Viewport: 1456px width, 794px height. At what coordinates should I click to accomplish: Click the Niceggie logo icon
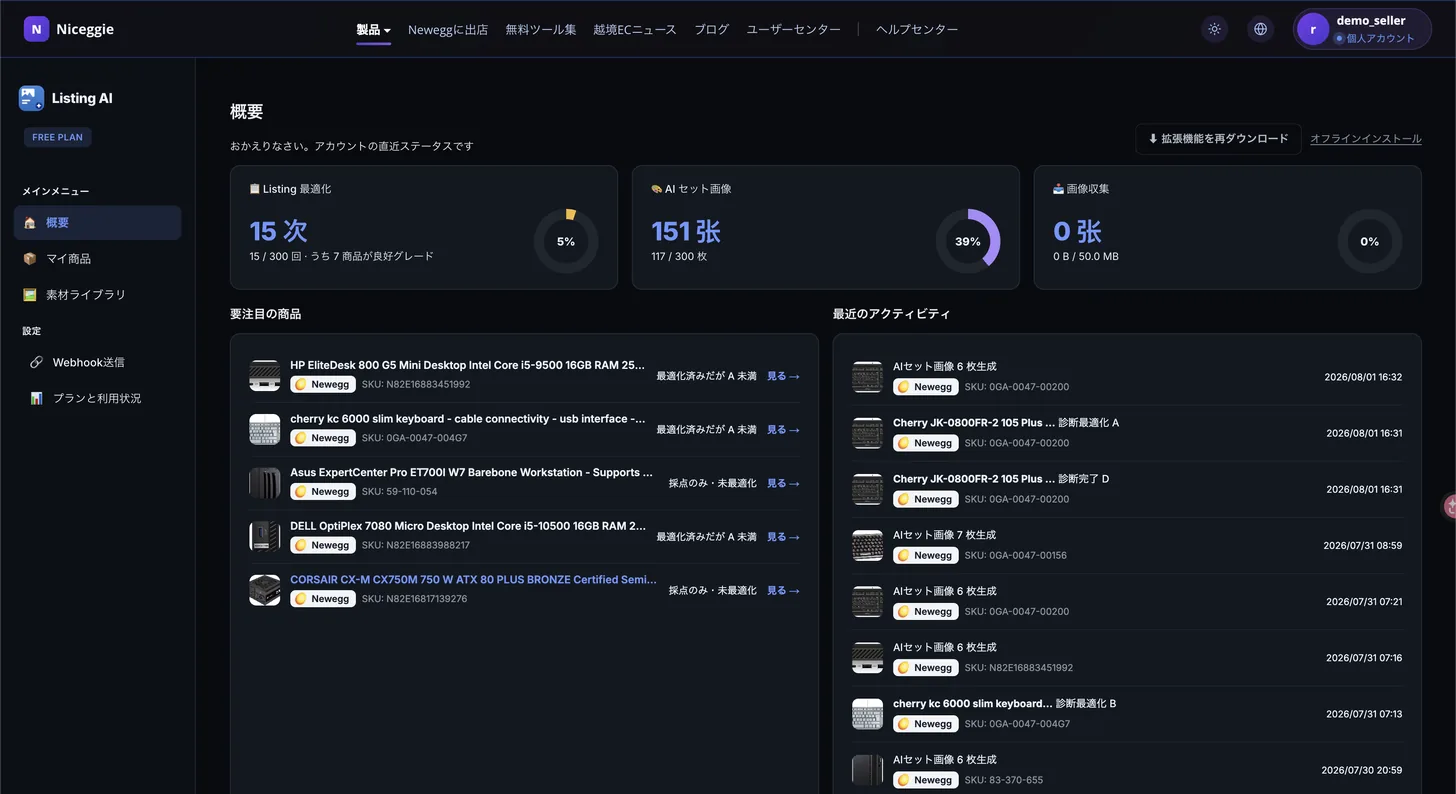[36, 29]
